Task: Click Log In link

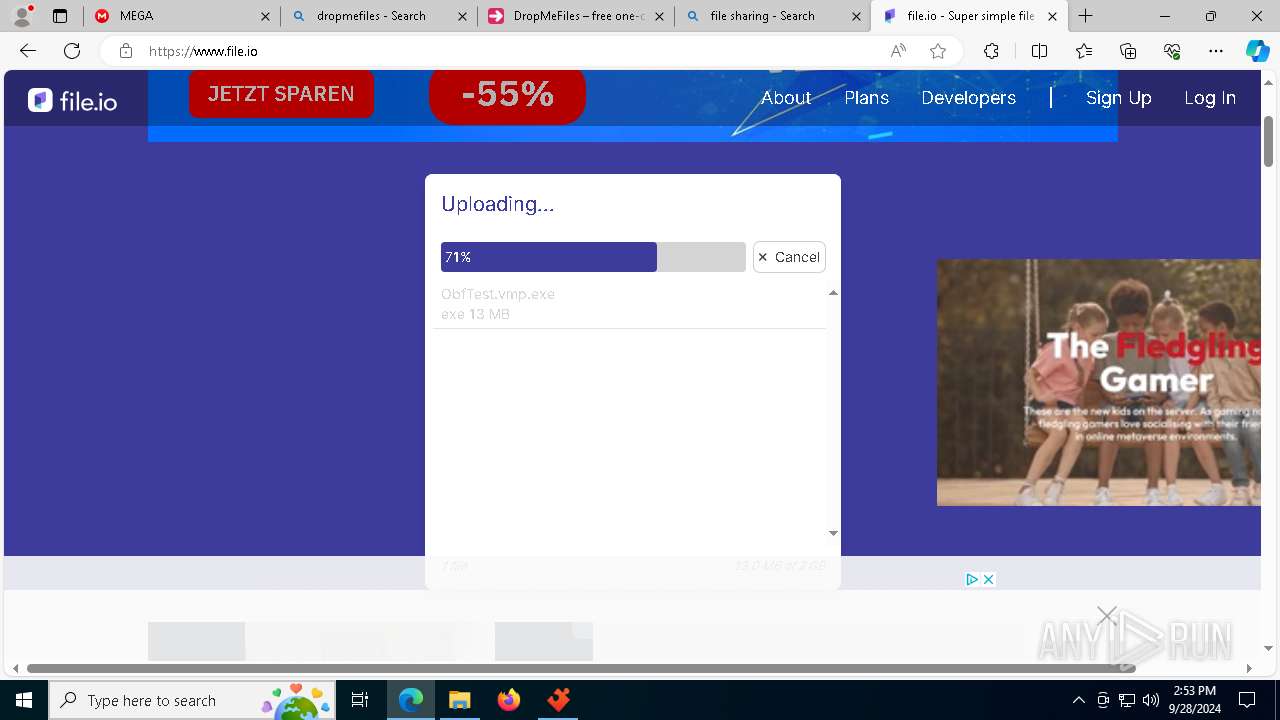Action: pyautogui.click(x=1210, y=98)
